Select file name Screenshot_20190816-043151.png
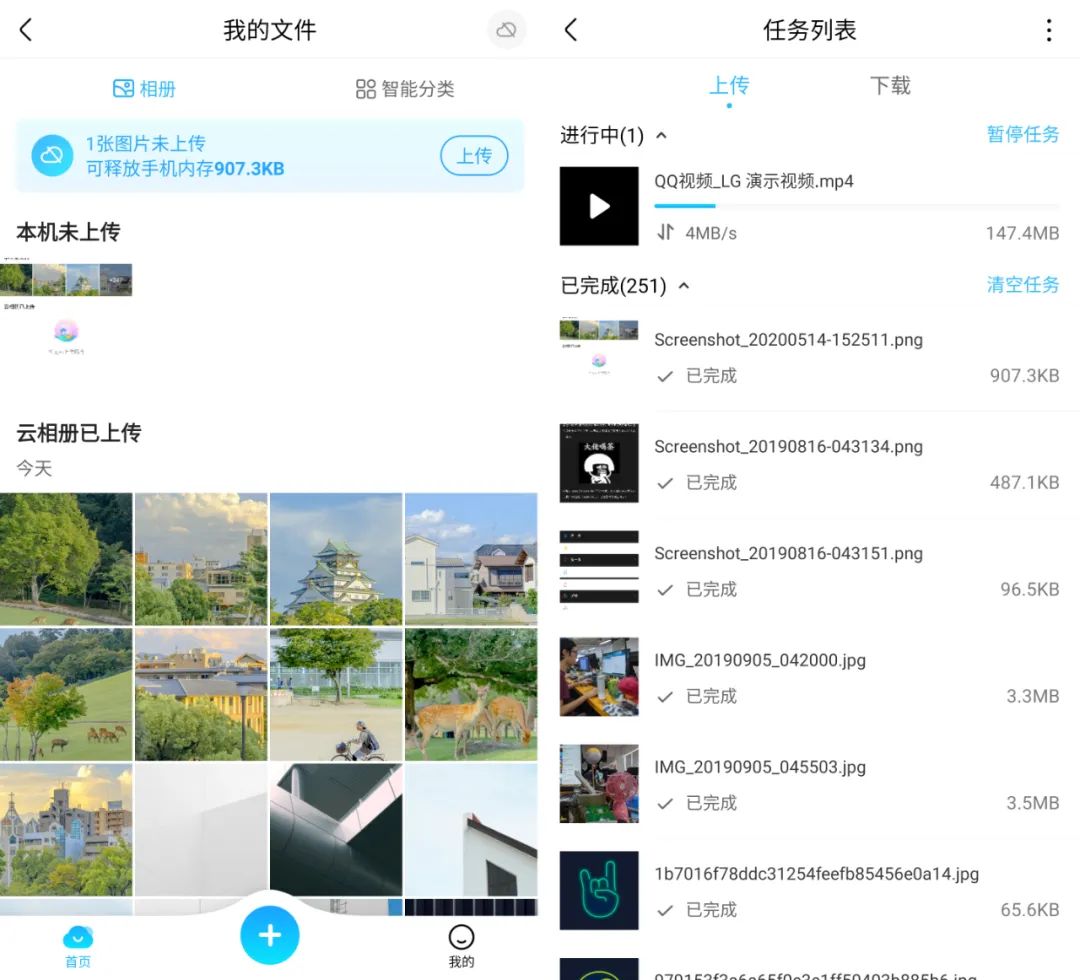The height and width of the screenshot is (980, 1080). (788, 553)
